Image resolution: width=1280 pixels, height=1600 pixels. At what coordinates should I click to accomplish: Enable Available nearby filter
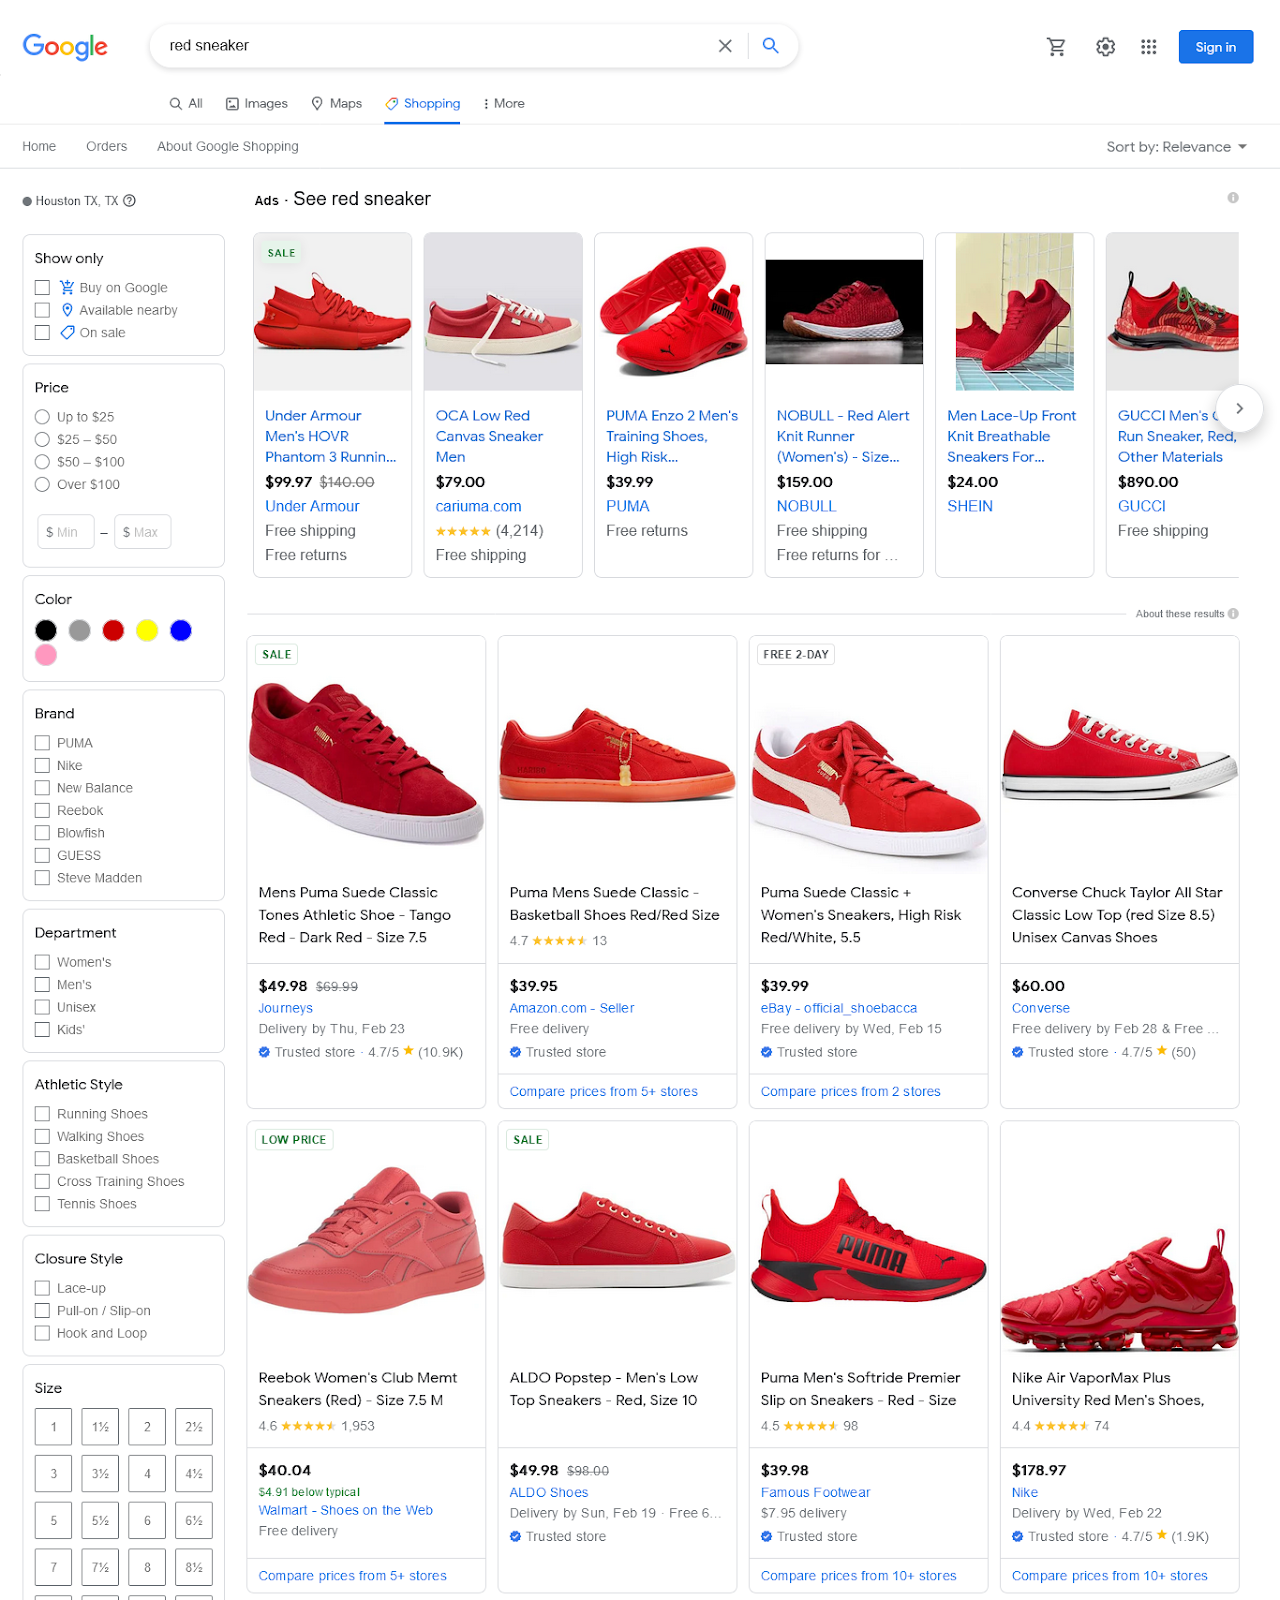coord(42,310)
